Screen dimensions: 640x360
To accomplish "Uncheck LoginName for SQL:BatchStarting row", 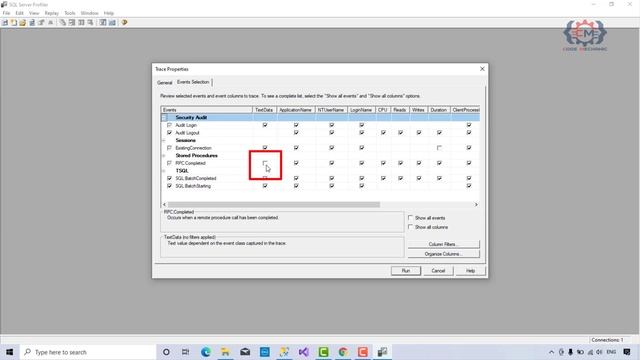I will coord(362,186).
